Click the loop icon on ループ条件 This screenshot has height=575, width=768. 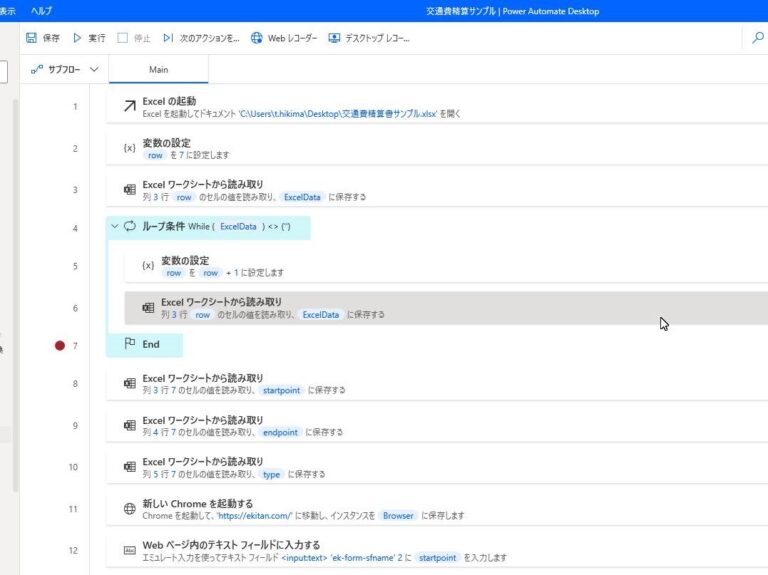pyautogui.click(x=130, y=226)
